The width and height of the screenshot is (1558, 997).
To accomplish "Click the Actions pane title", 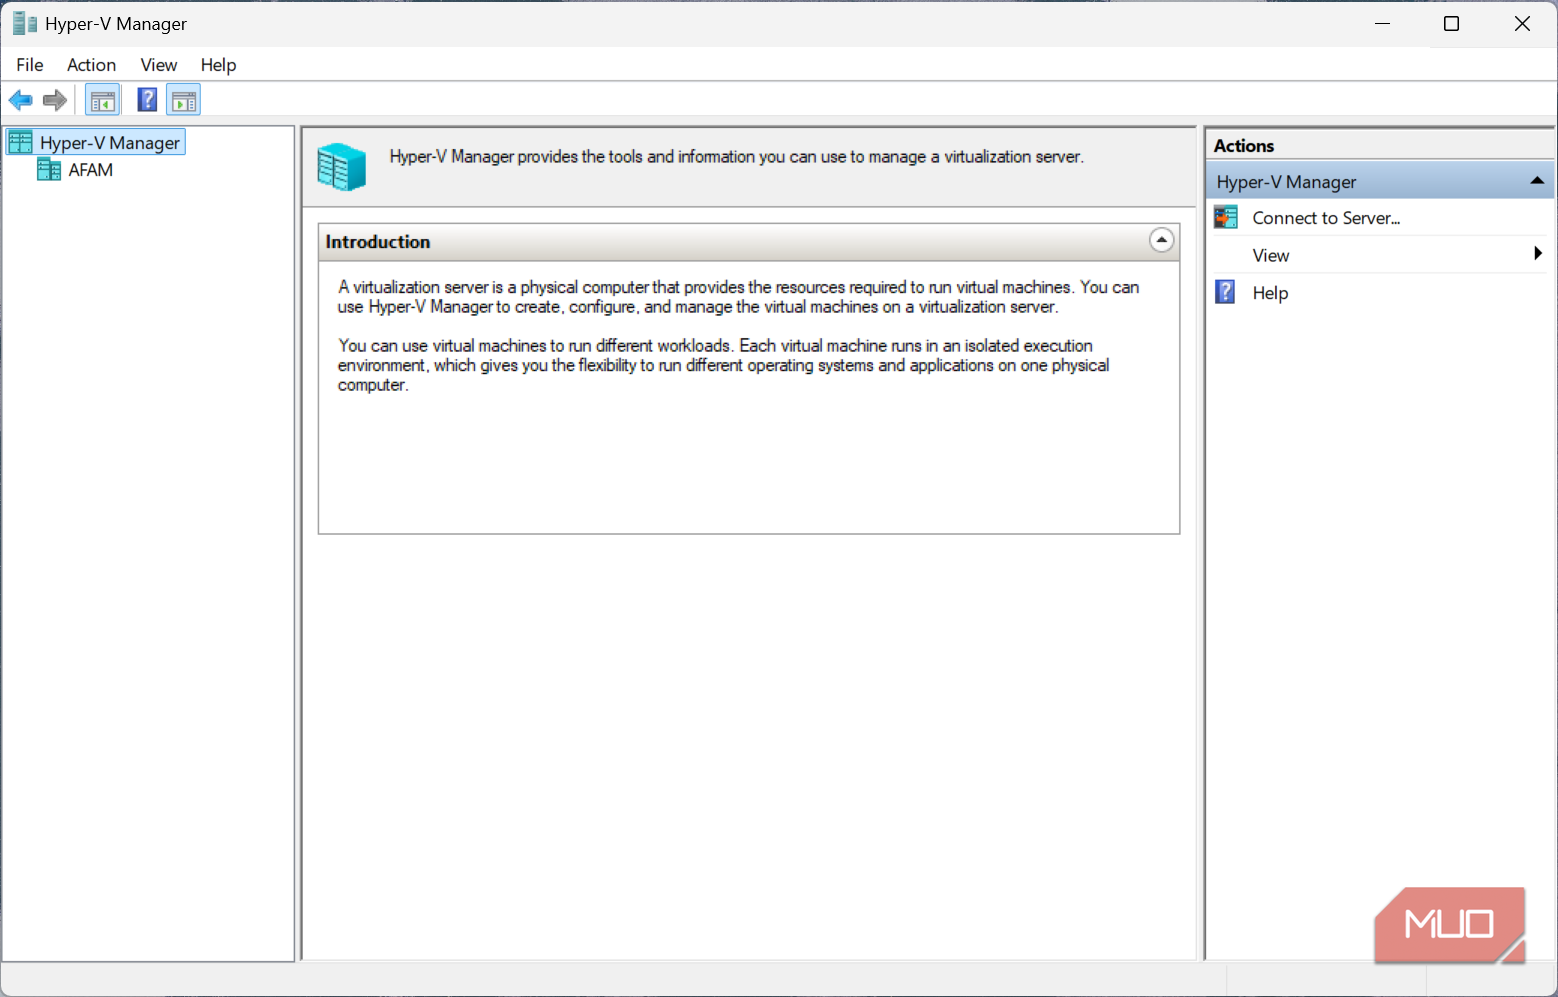I will point(1244,146).
